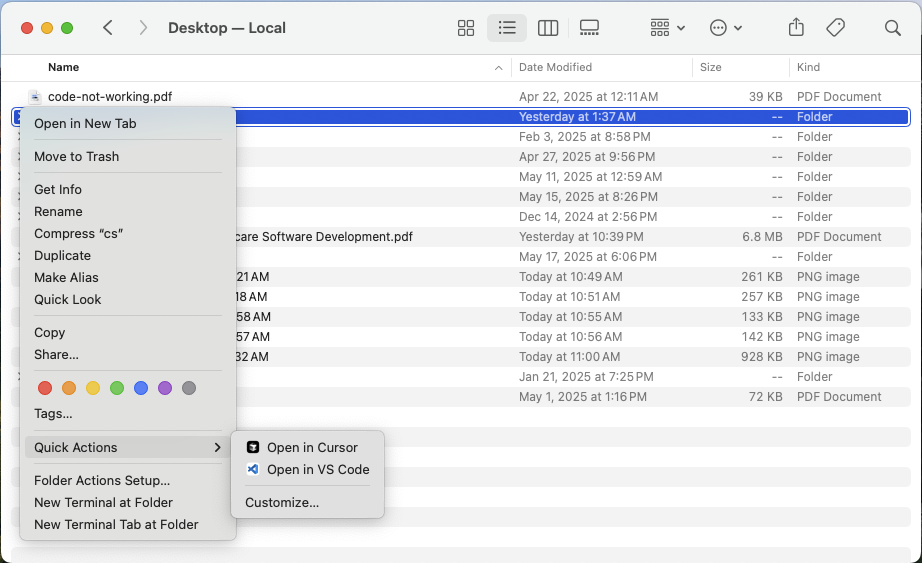Switch to column view in toolbar
This screenshot has width=922, height=563.
pos(547,28)
